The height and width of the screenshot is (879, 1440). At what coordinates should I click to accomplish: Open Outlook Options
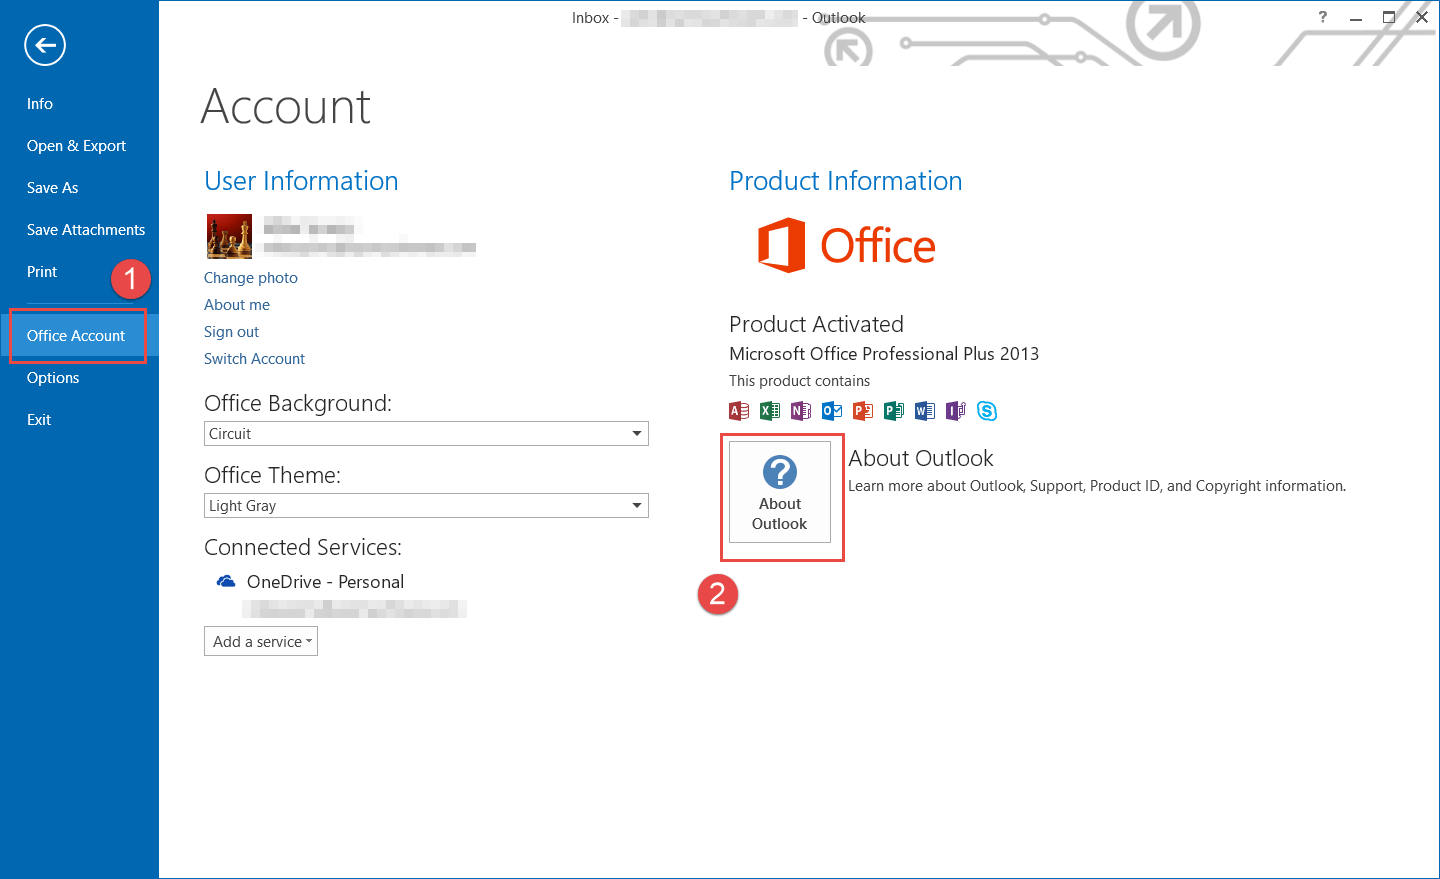[53, 378]
